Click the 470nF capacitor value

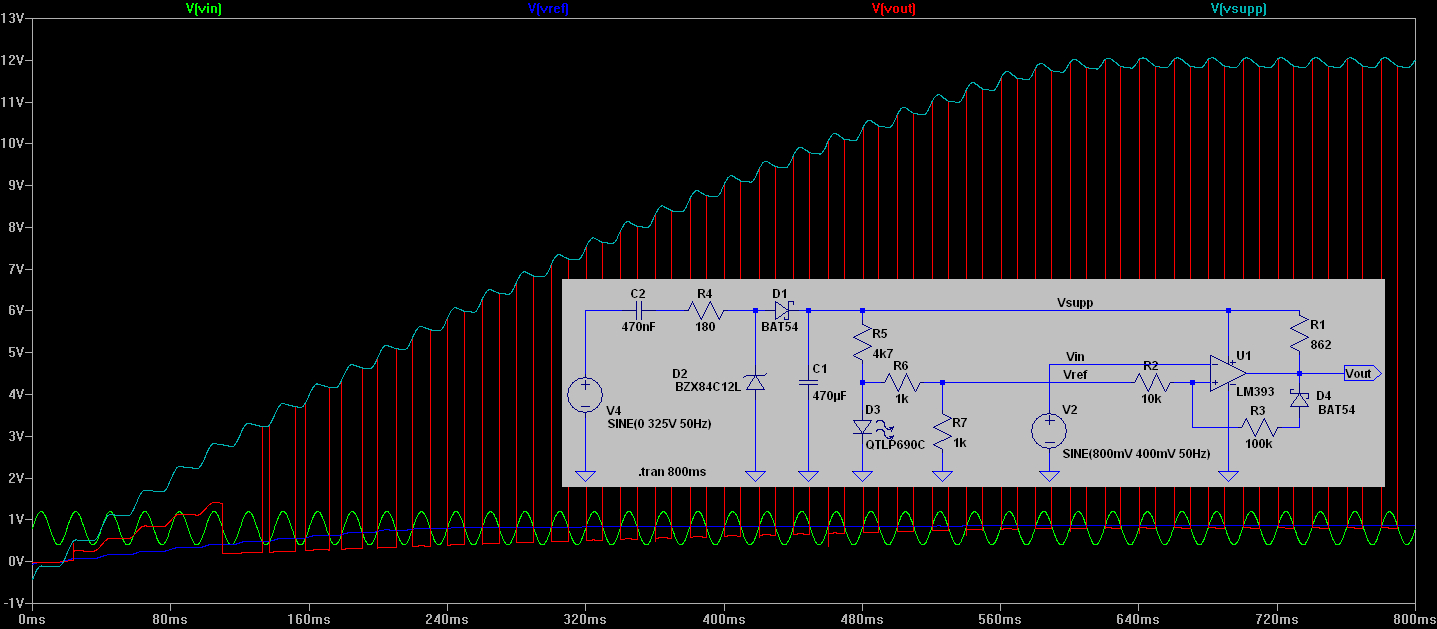tap(639, 327)
